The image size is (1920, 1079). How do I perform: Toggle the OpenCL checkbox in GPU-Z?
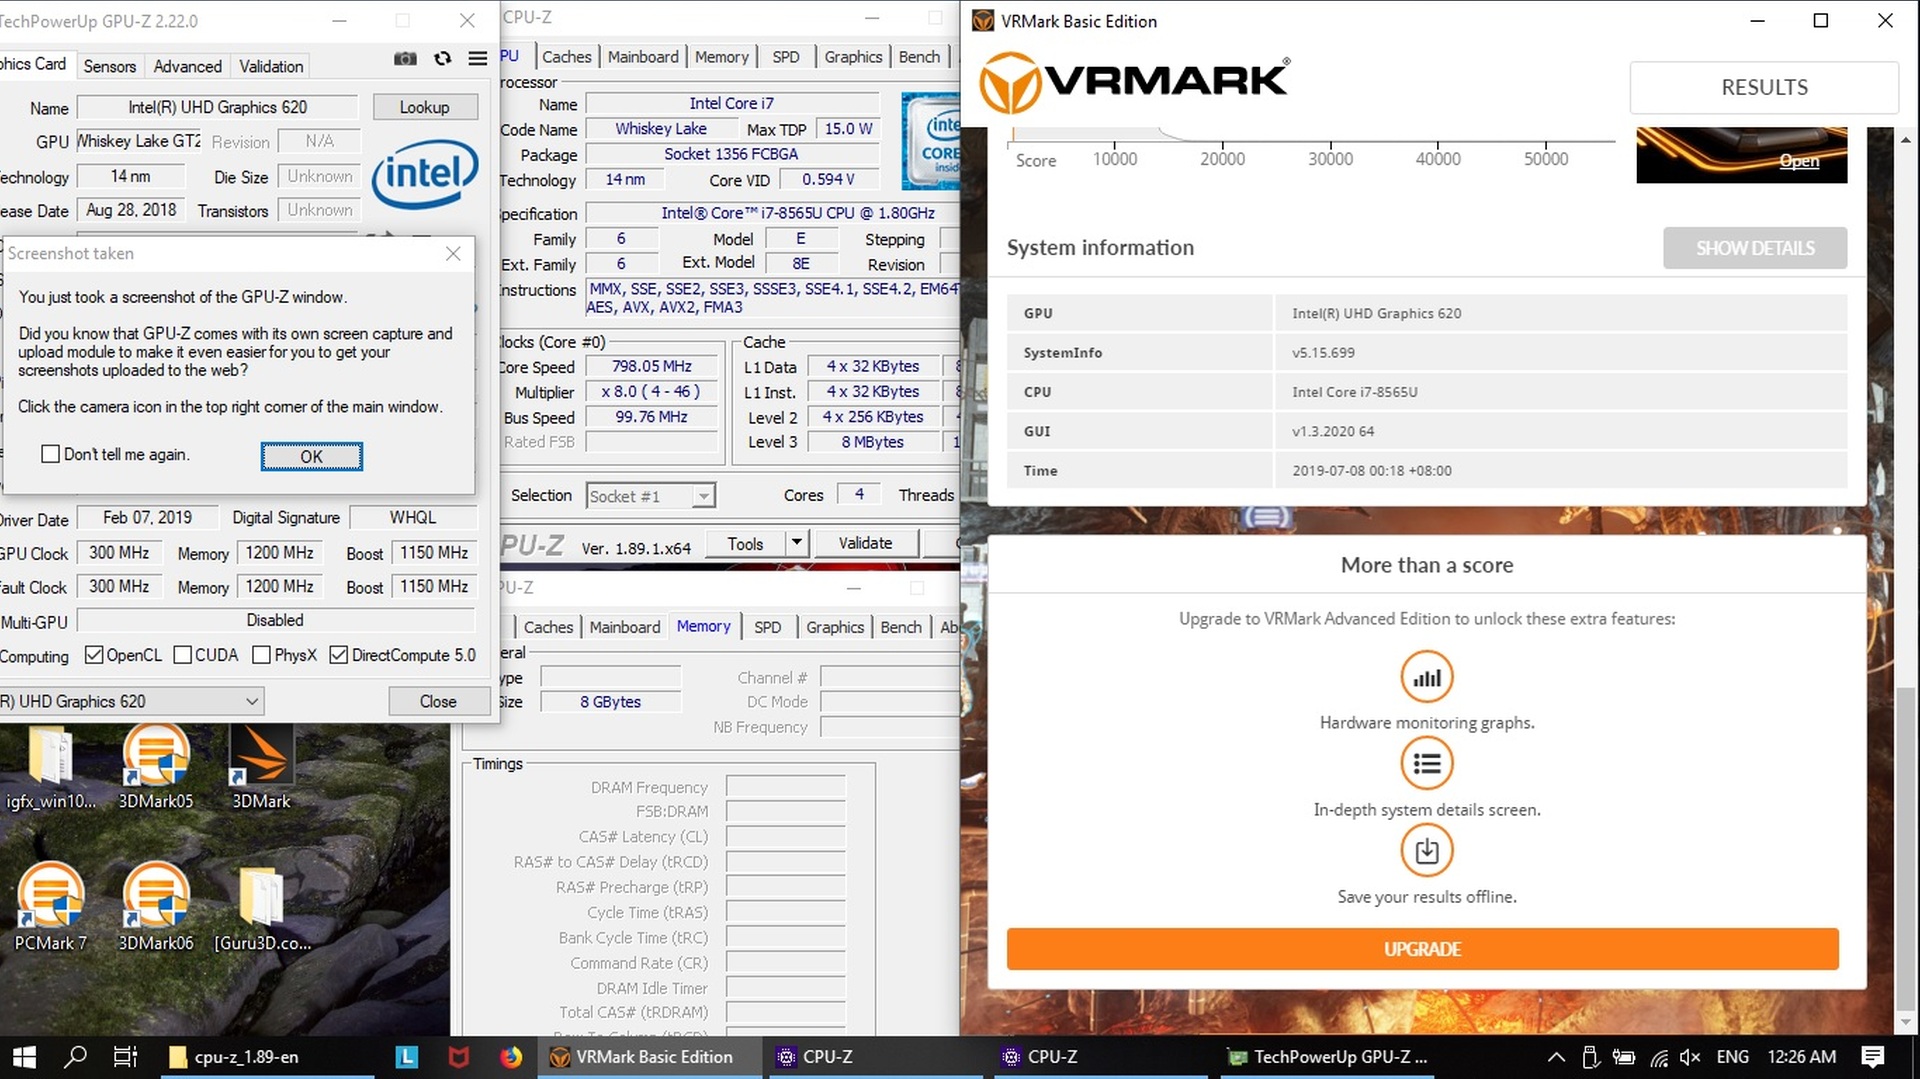point(94,655)
